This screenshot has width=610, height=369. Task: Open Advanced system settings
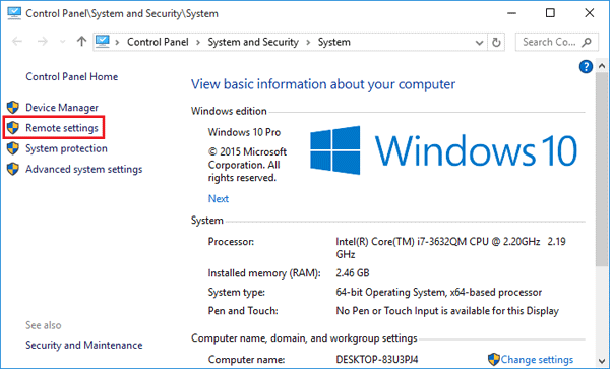(x=84, y=170)
